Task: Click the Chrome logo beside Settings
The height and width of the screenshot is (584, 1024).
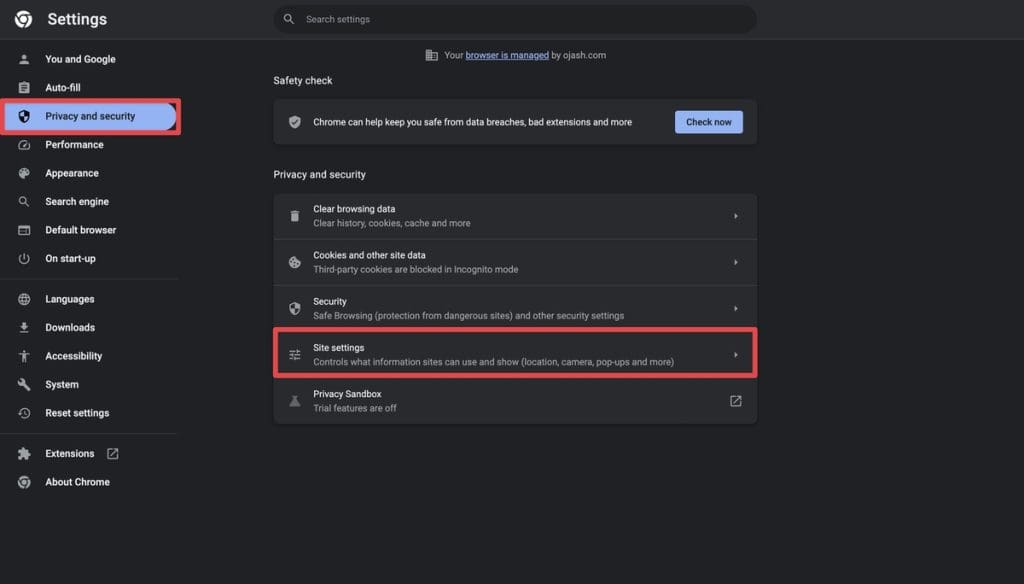Action: click(23, 19)
